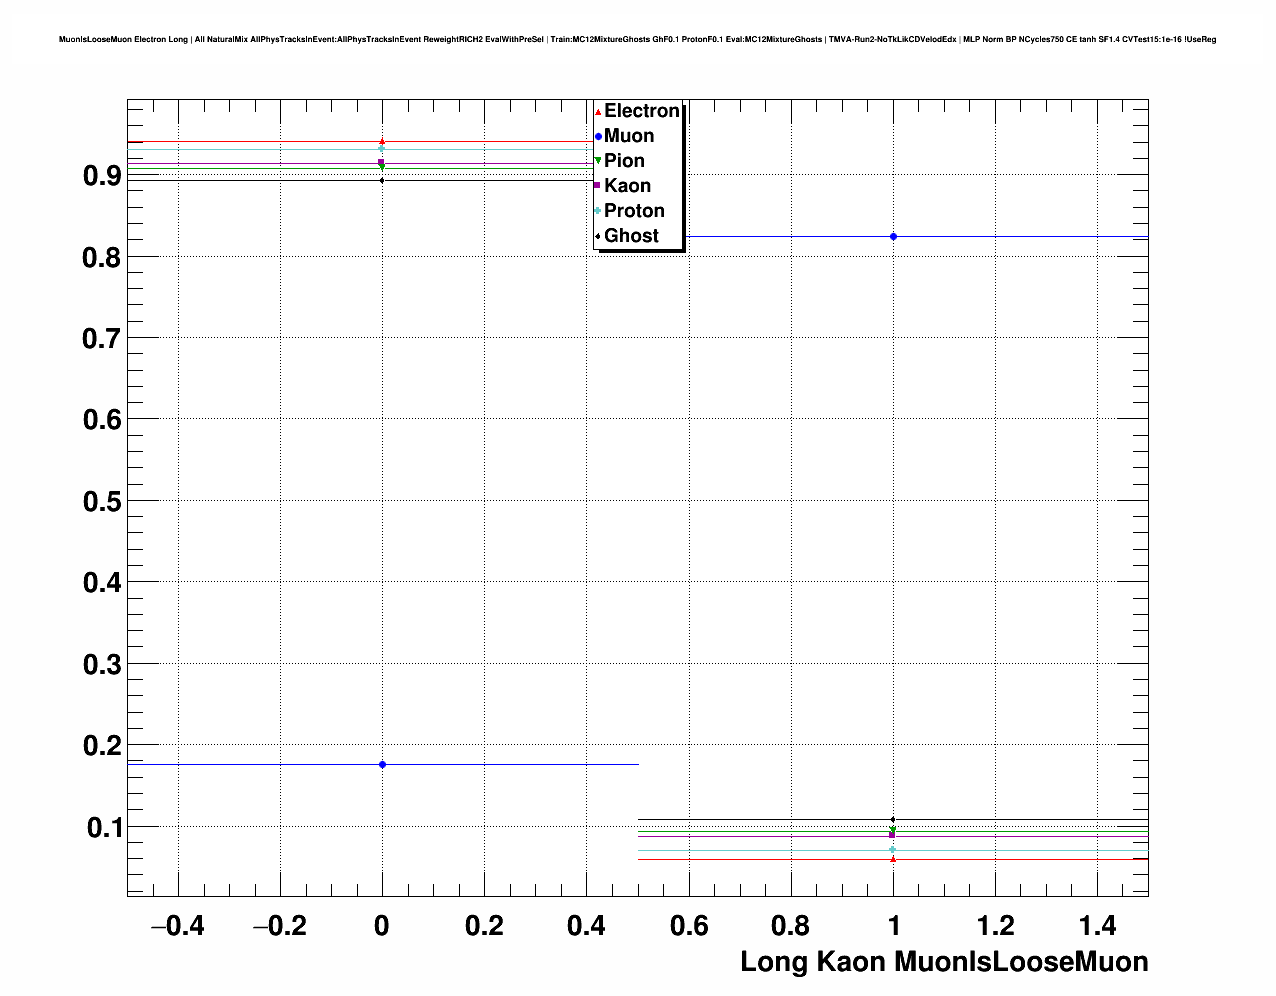The height and width of the screenshot is (996, 1276).
Task: Click the purple Kaon square legend marker
Action: [597, 186]
